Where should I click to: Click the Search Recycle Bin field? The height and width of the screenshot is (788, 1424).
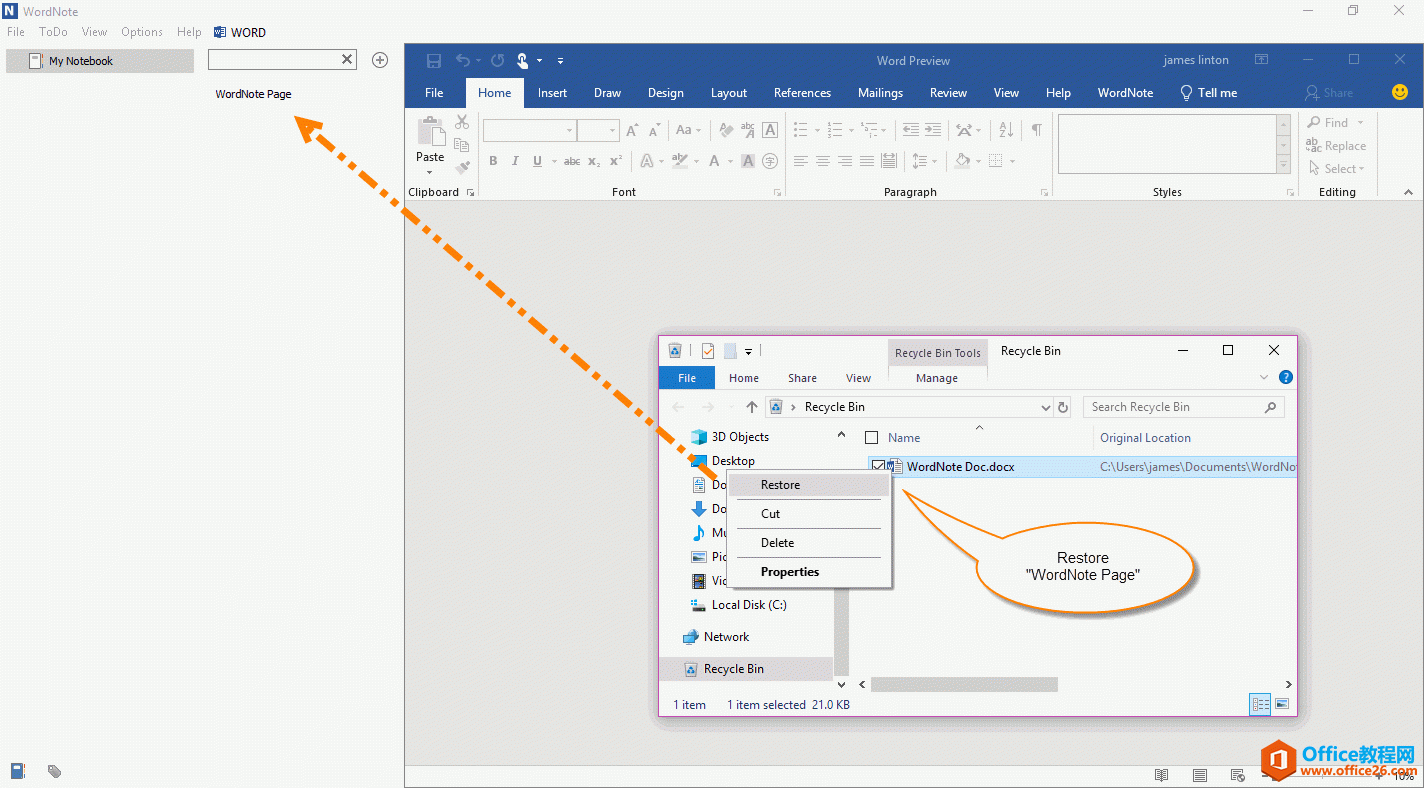1184,407
